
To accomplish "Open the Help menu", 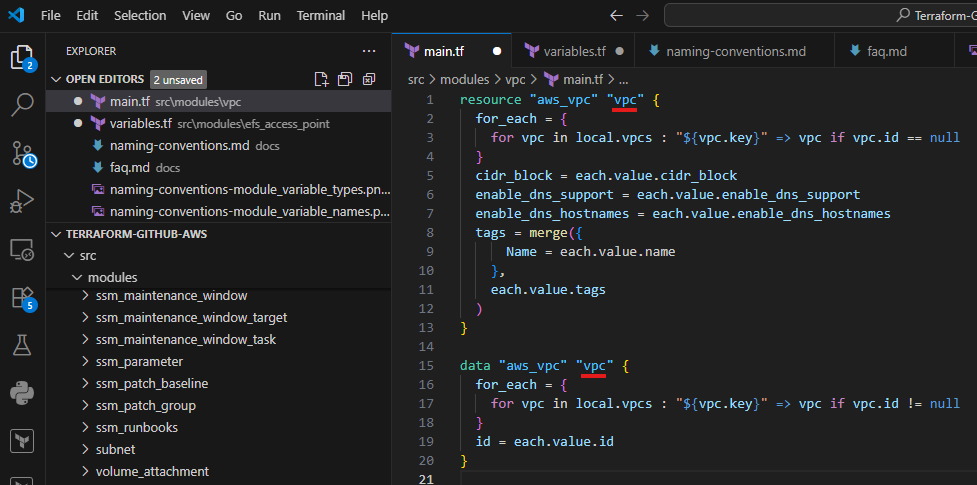I will point(374,16).
